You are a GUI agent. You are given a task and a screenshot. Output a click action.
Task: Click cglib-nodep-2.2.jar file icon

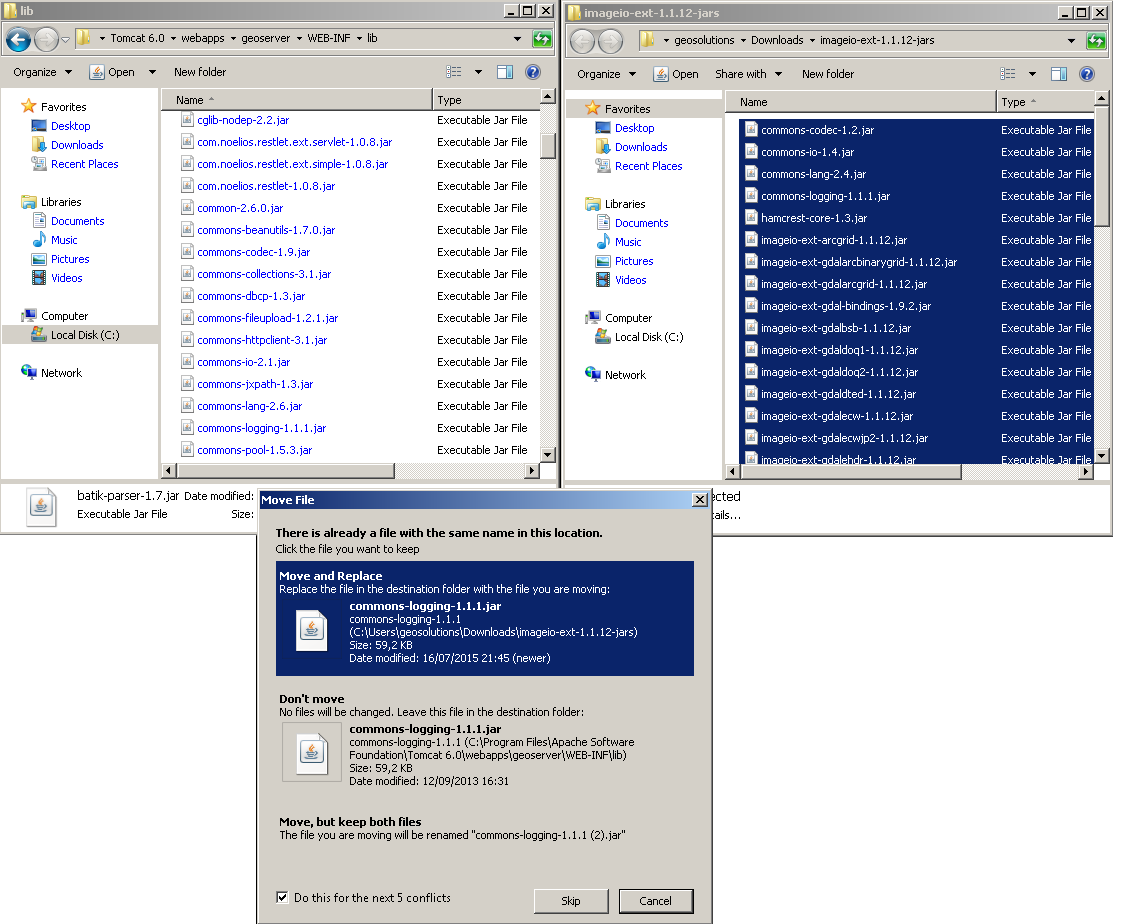186,120
